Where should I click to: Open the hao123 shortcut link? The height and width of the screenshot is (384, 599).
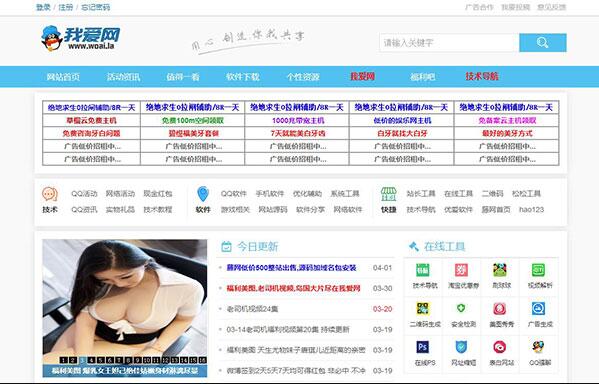tap(531, 209)
